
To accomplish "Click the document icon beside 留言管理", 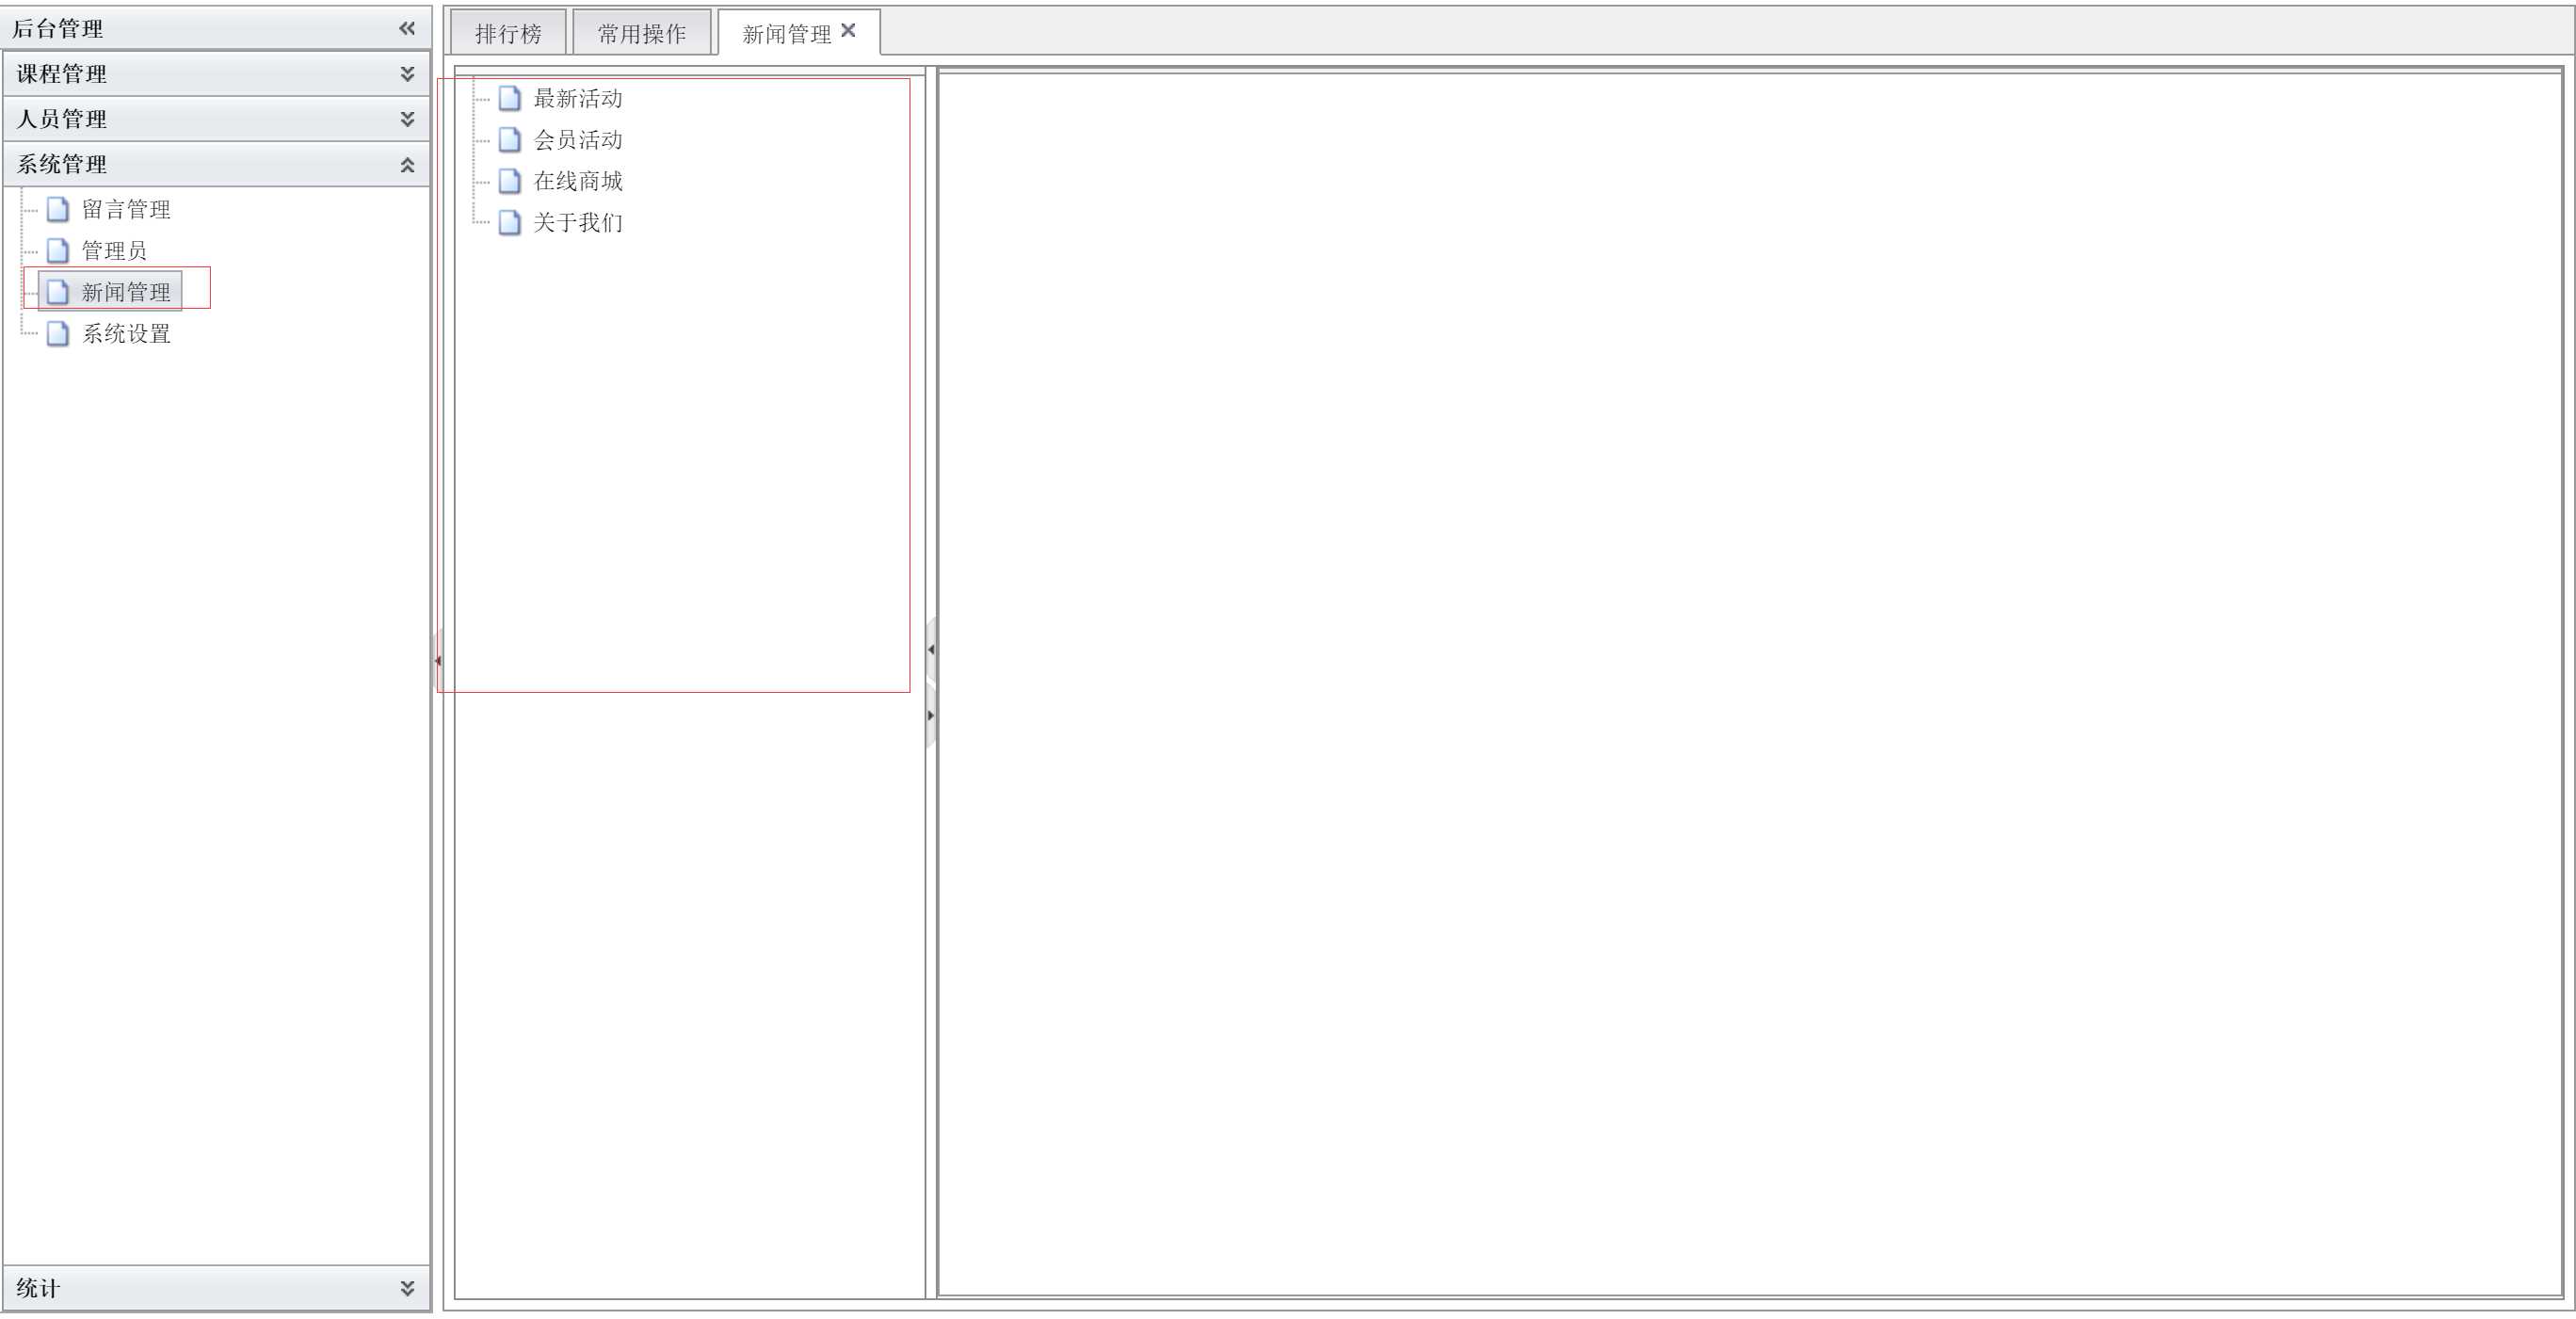I will click(x=58, y=209).
